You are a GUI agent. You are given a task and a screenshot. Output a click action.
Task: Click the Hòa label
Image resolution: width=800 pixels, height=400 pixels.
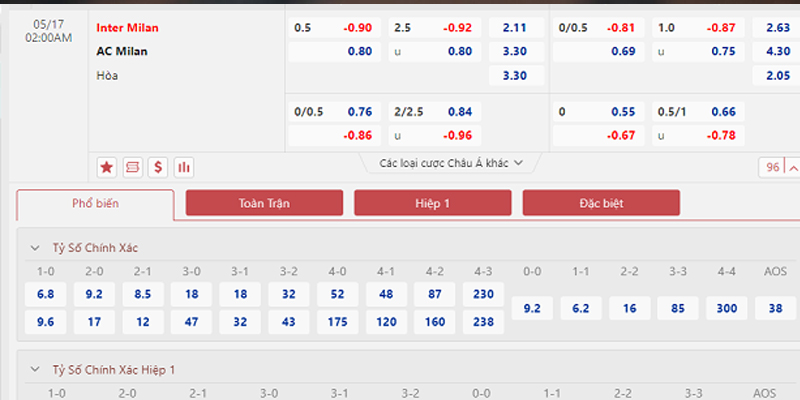tap(107, 76)
